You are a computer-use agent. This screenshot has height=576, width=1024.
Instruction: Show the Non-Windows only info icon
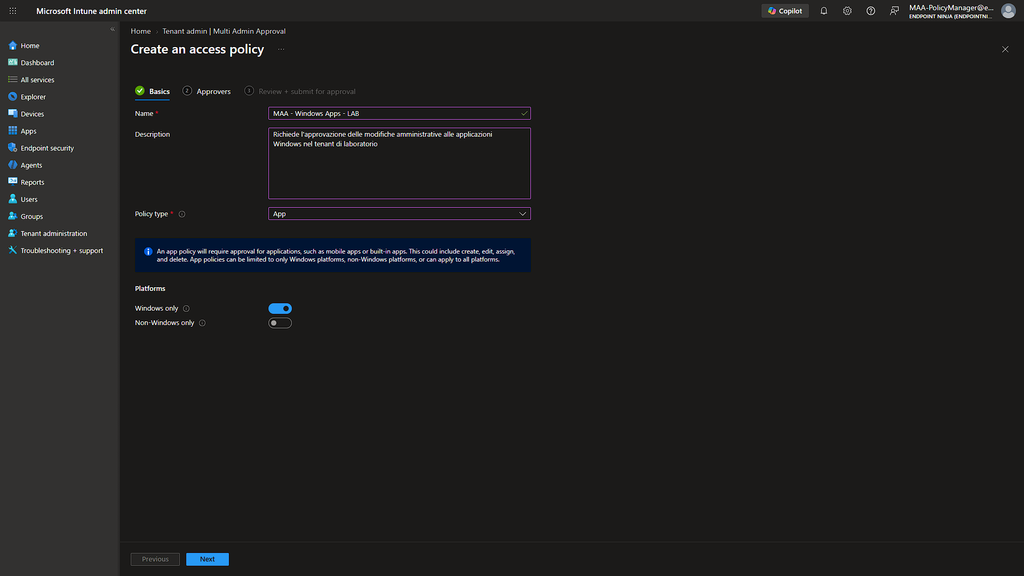tap(202, 323)
